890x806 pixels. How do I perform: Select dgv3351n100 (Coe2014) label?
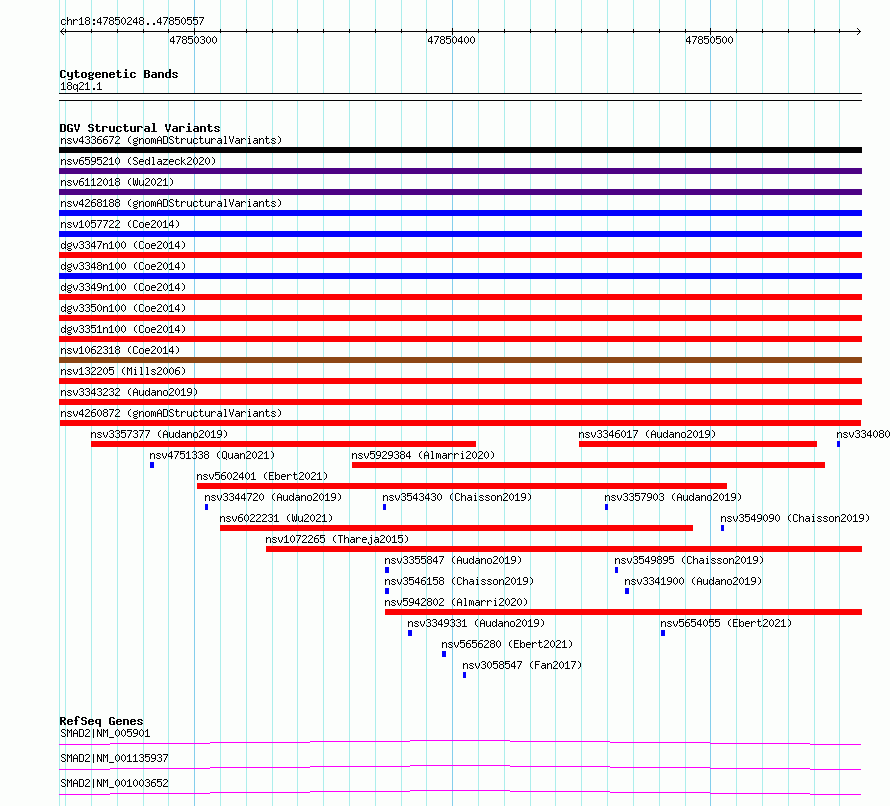tap(123, 329)
